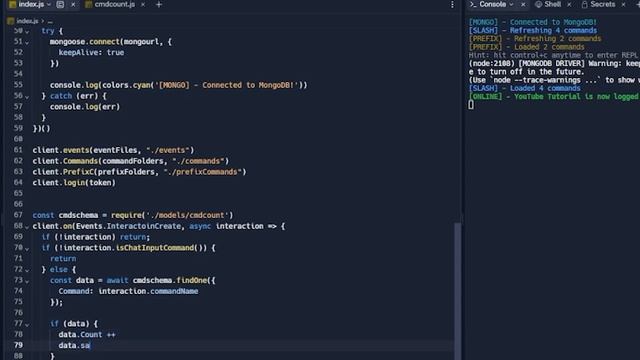Switch to the index.js editor tab
The width and height of the screenshot is (640, 360).
pos(31,4)
